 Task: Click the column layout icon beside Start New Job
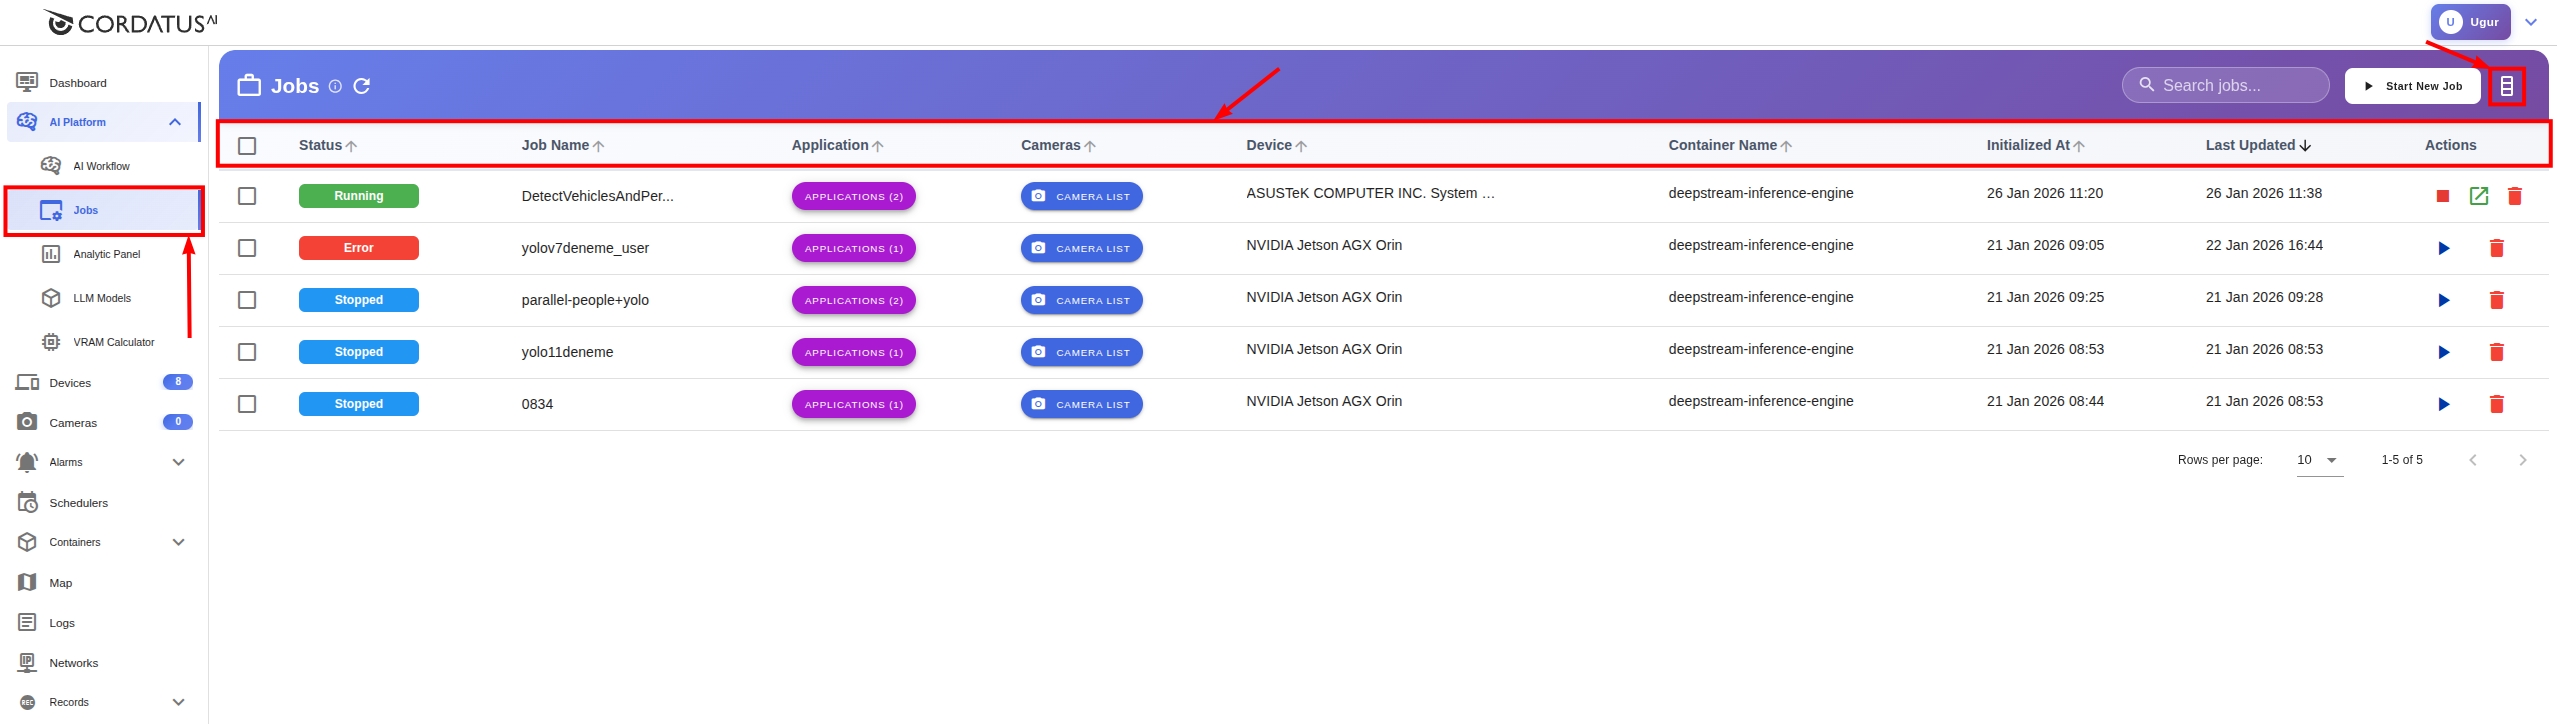pos(2506,87)
